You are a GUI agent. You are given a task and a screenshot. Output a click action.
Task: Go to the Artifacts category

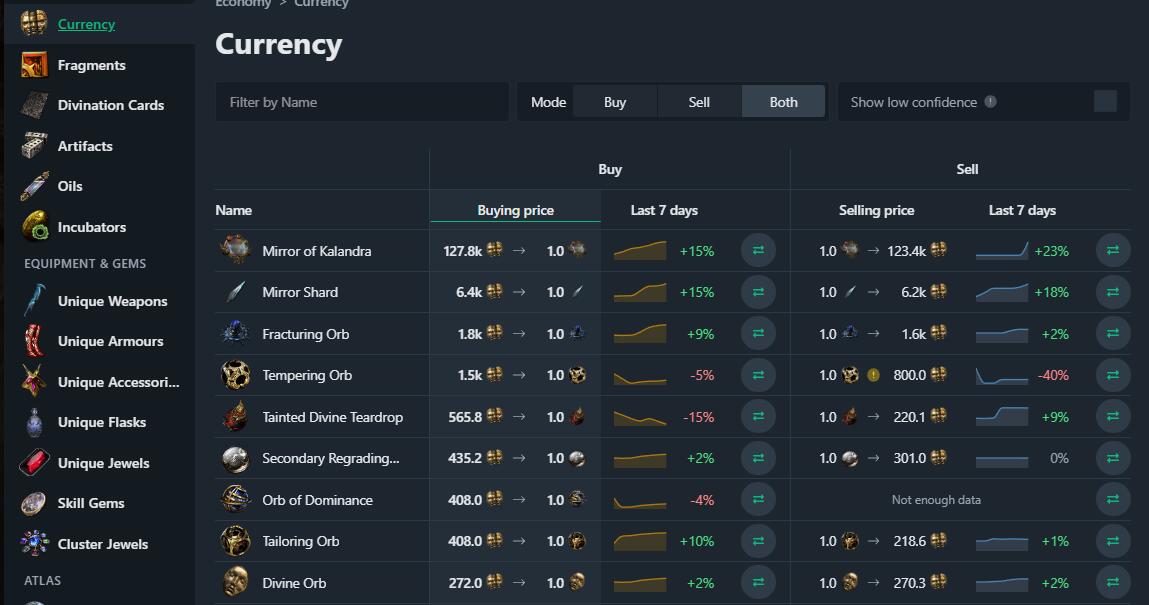pyautogui.click(x=85, y=146)
